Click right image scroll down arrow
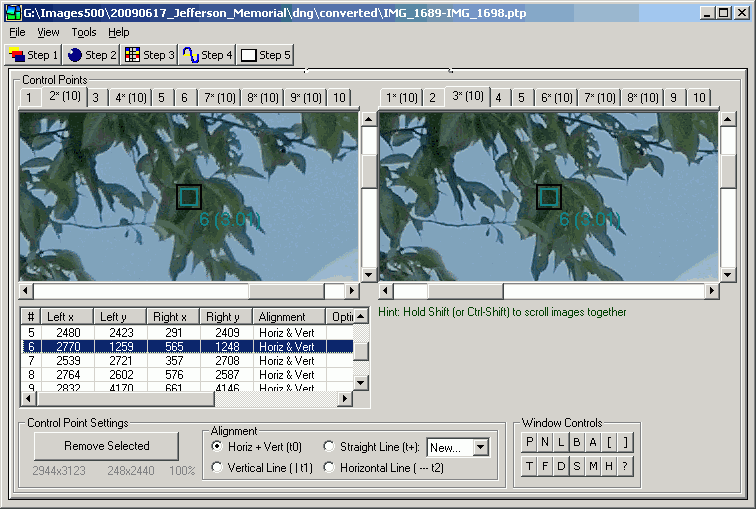The height and width of the screenshot is (509, 756). [728, 275]
